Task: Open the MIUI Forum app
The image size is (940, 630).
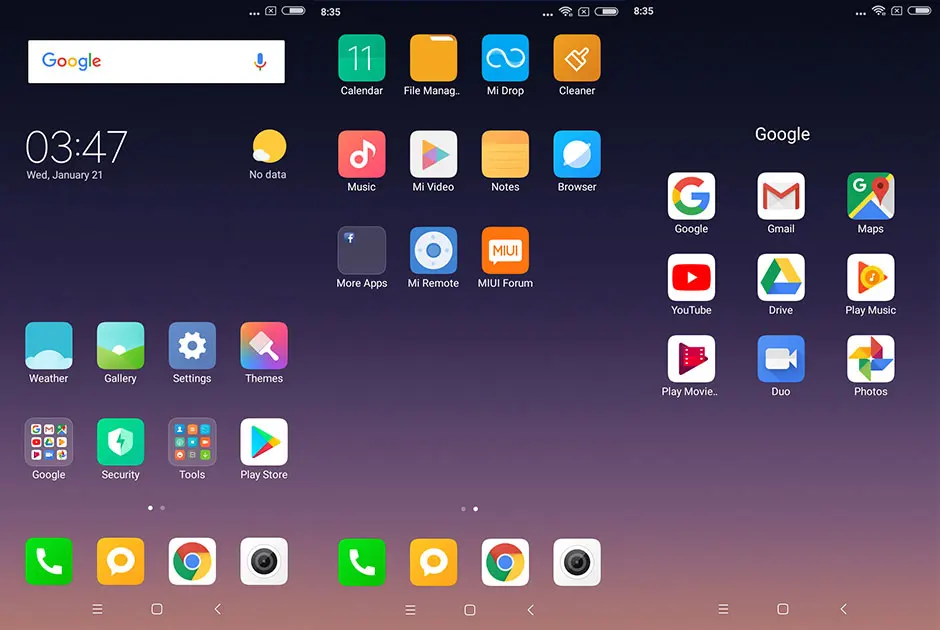Action: point(505,251)
